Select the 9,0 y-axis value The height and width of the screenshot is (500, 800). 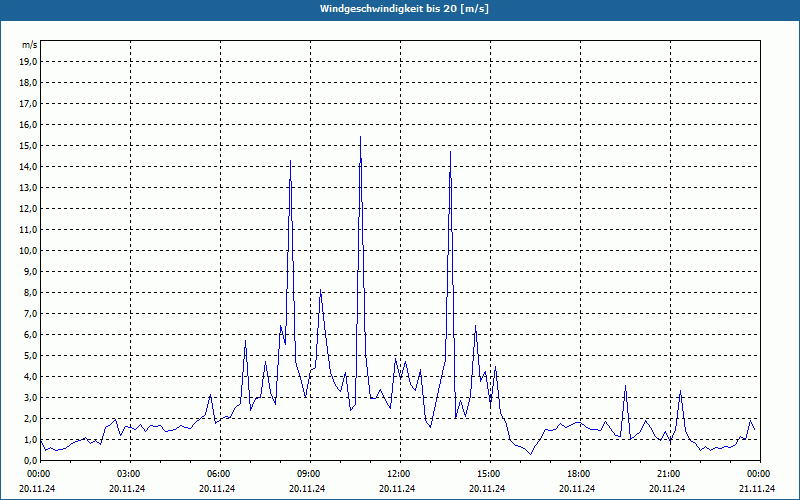click(30, 271)
